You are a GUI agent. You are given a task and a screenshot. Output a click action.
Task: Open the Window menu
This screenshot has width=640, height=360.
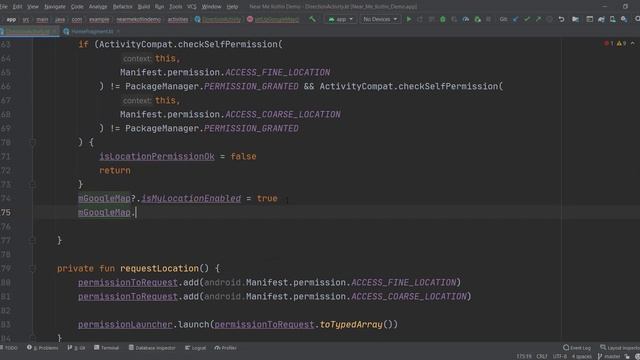pos(211,7)
